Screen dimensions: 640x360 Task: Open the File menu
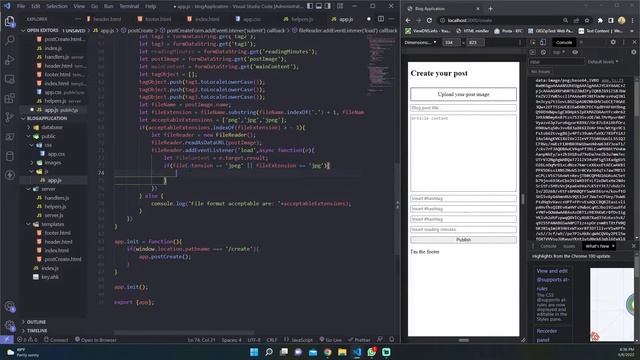coord(21,6)
